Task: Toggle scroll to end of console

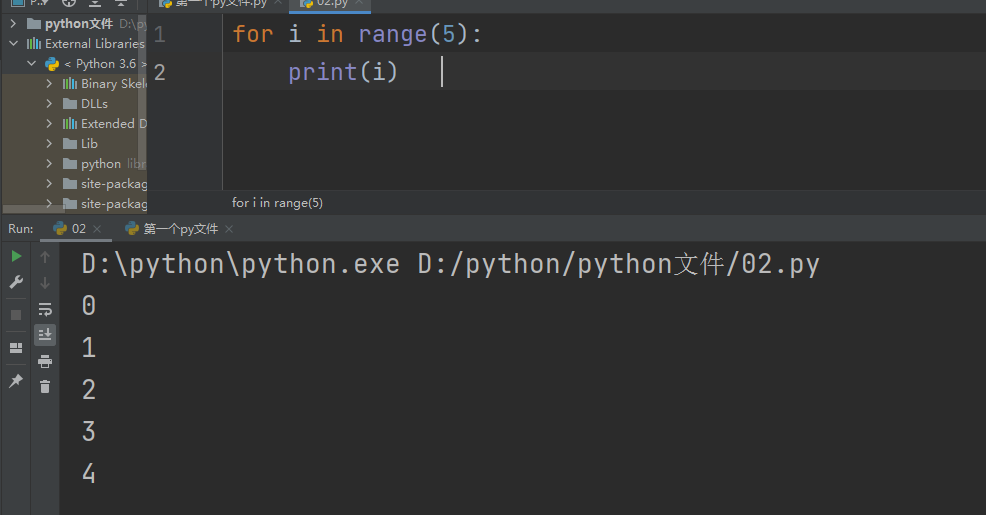Action: point(45,335)
